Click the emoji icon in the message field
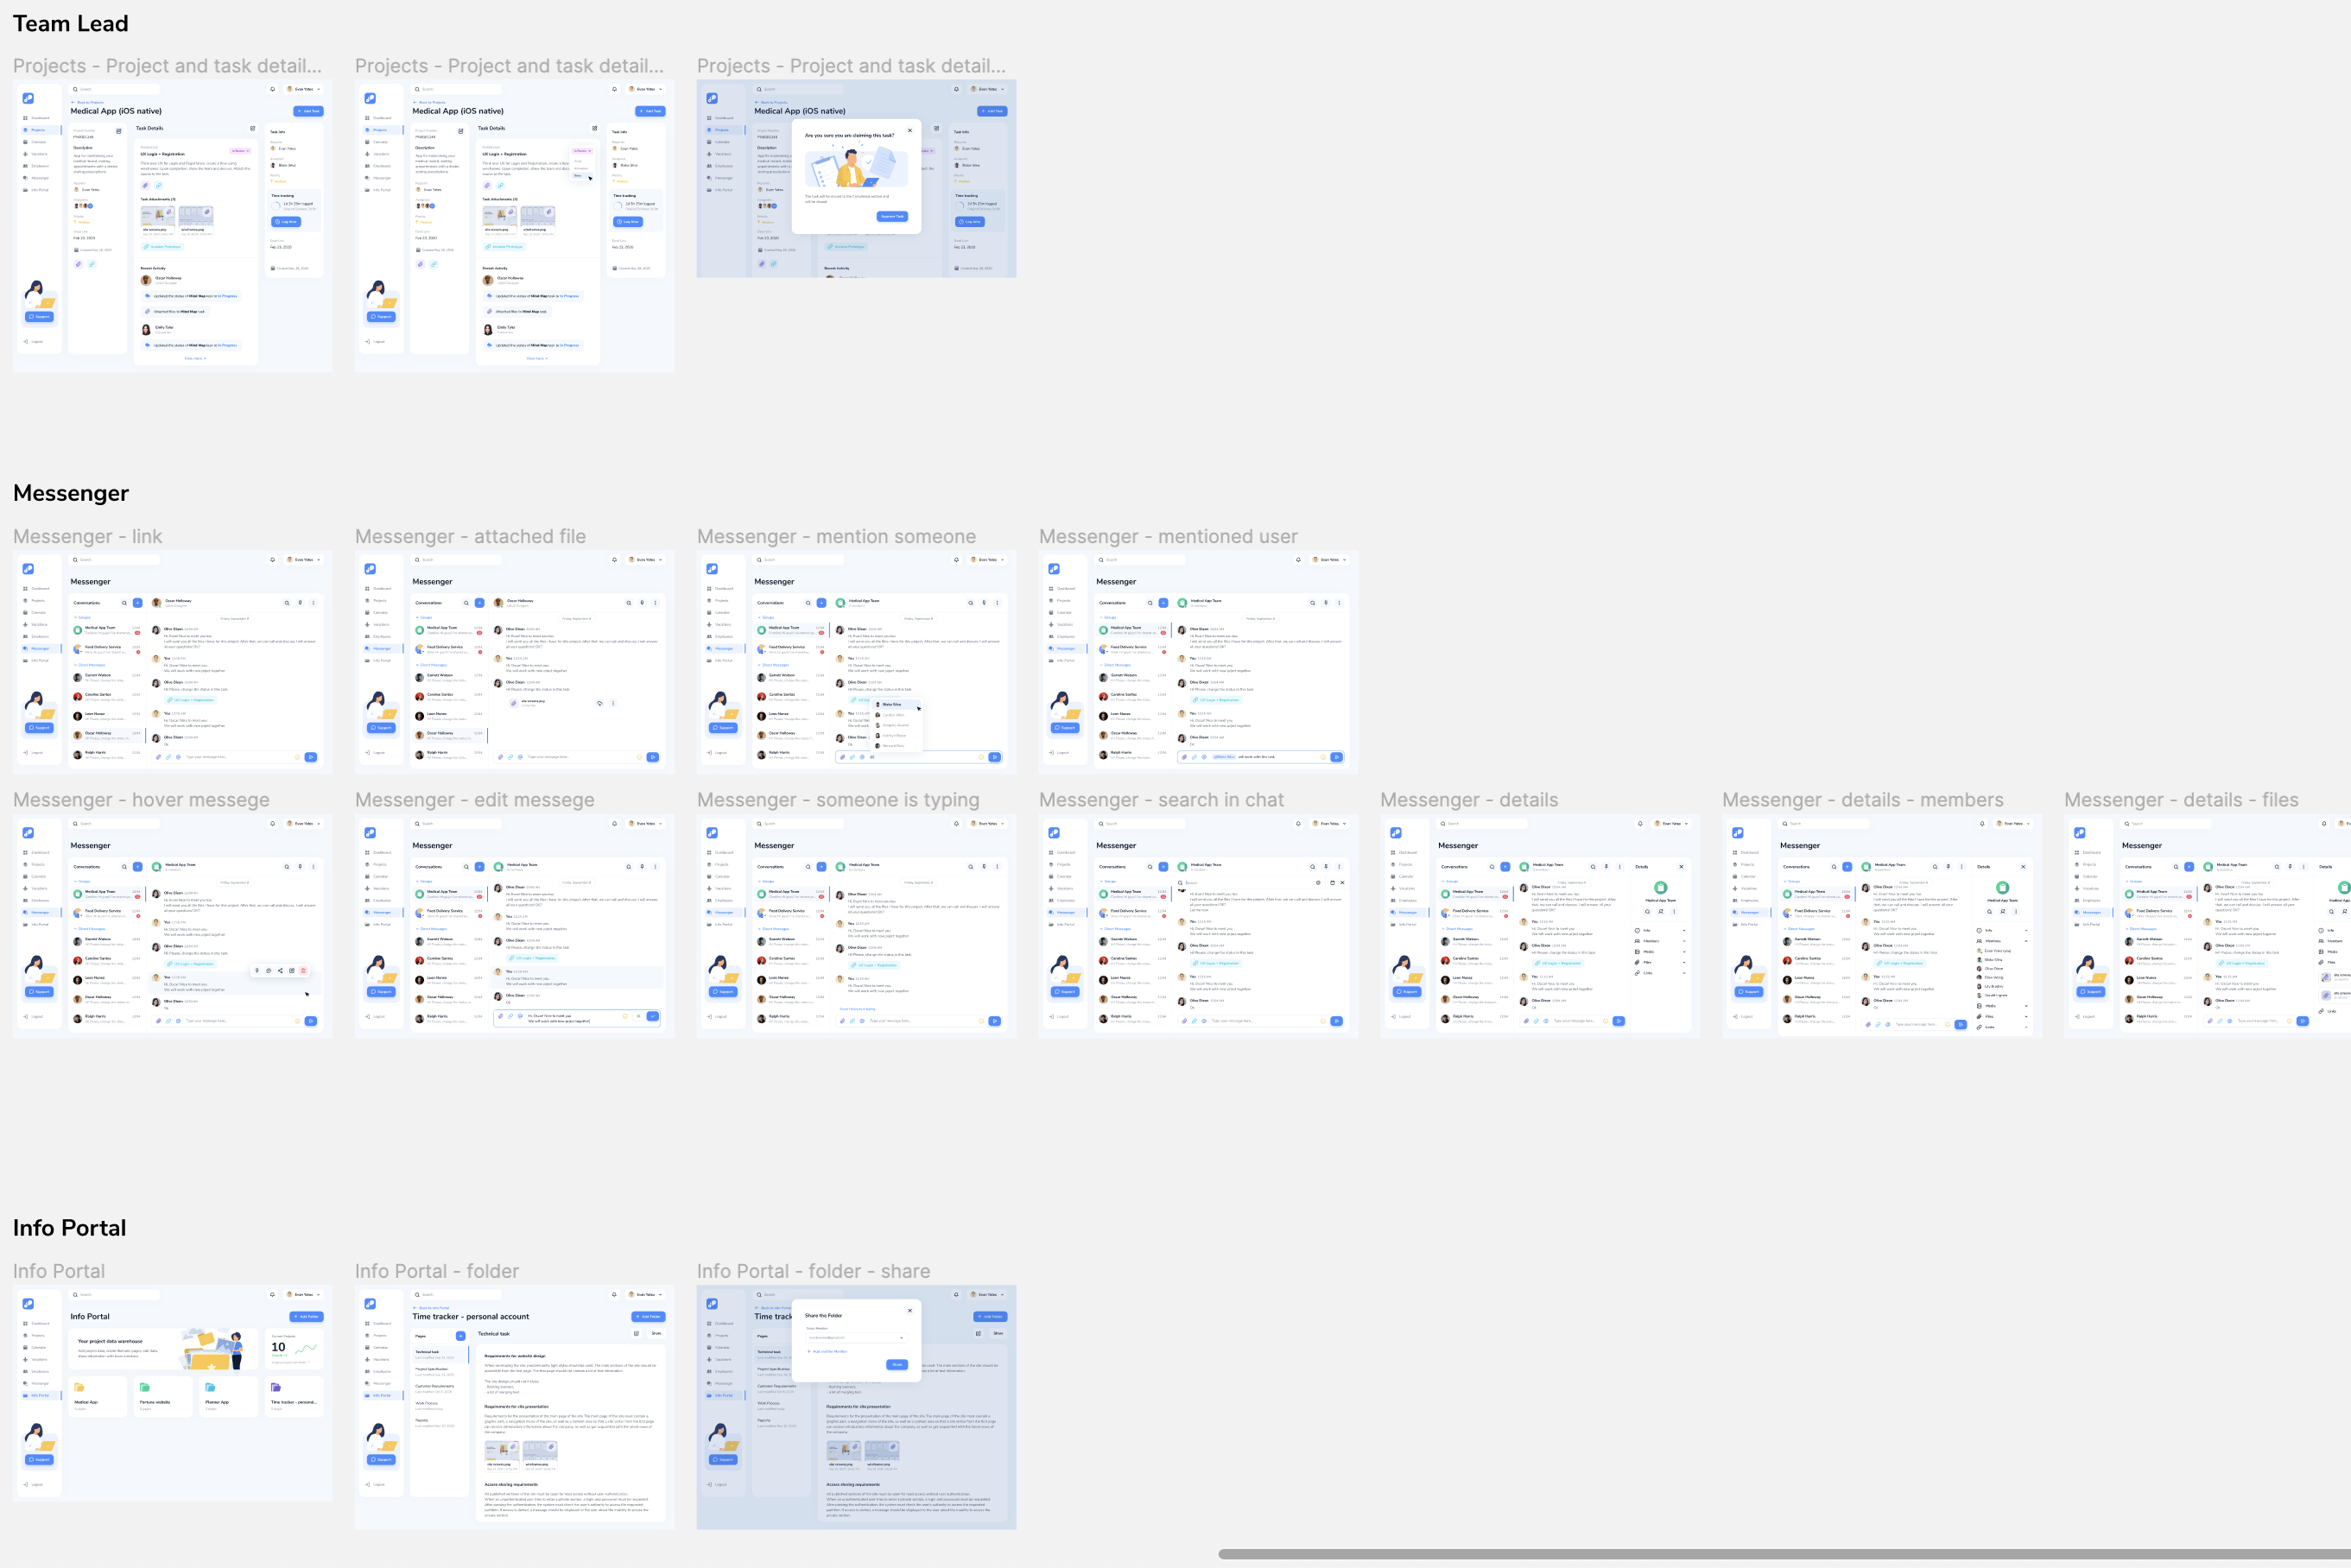The image size is (2351, 1568). click(298, 757)
